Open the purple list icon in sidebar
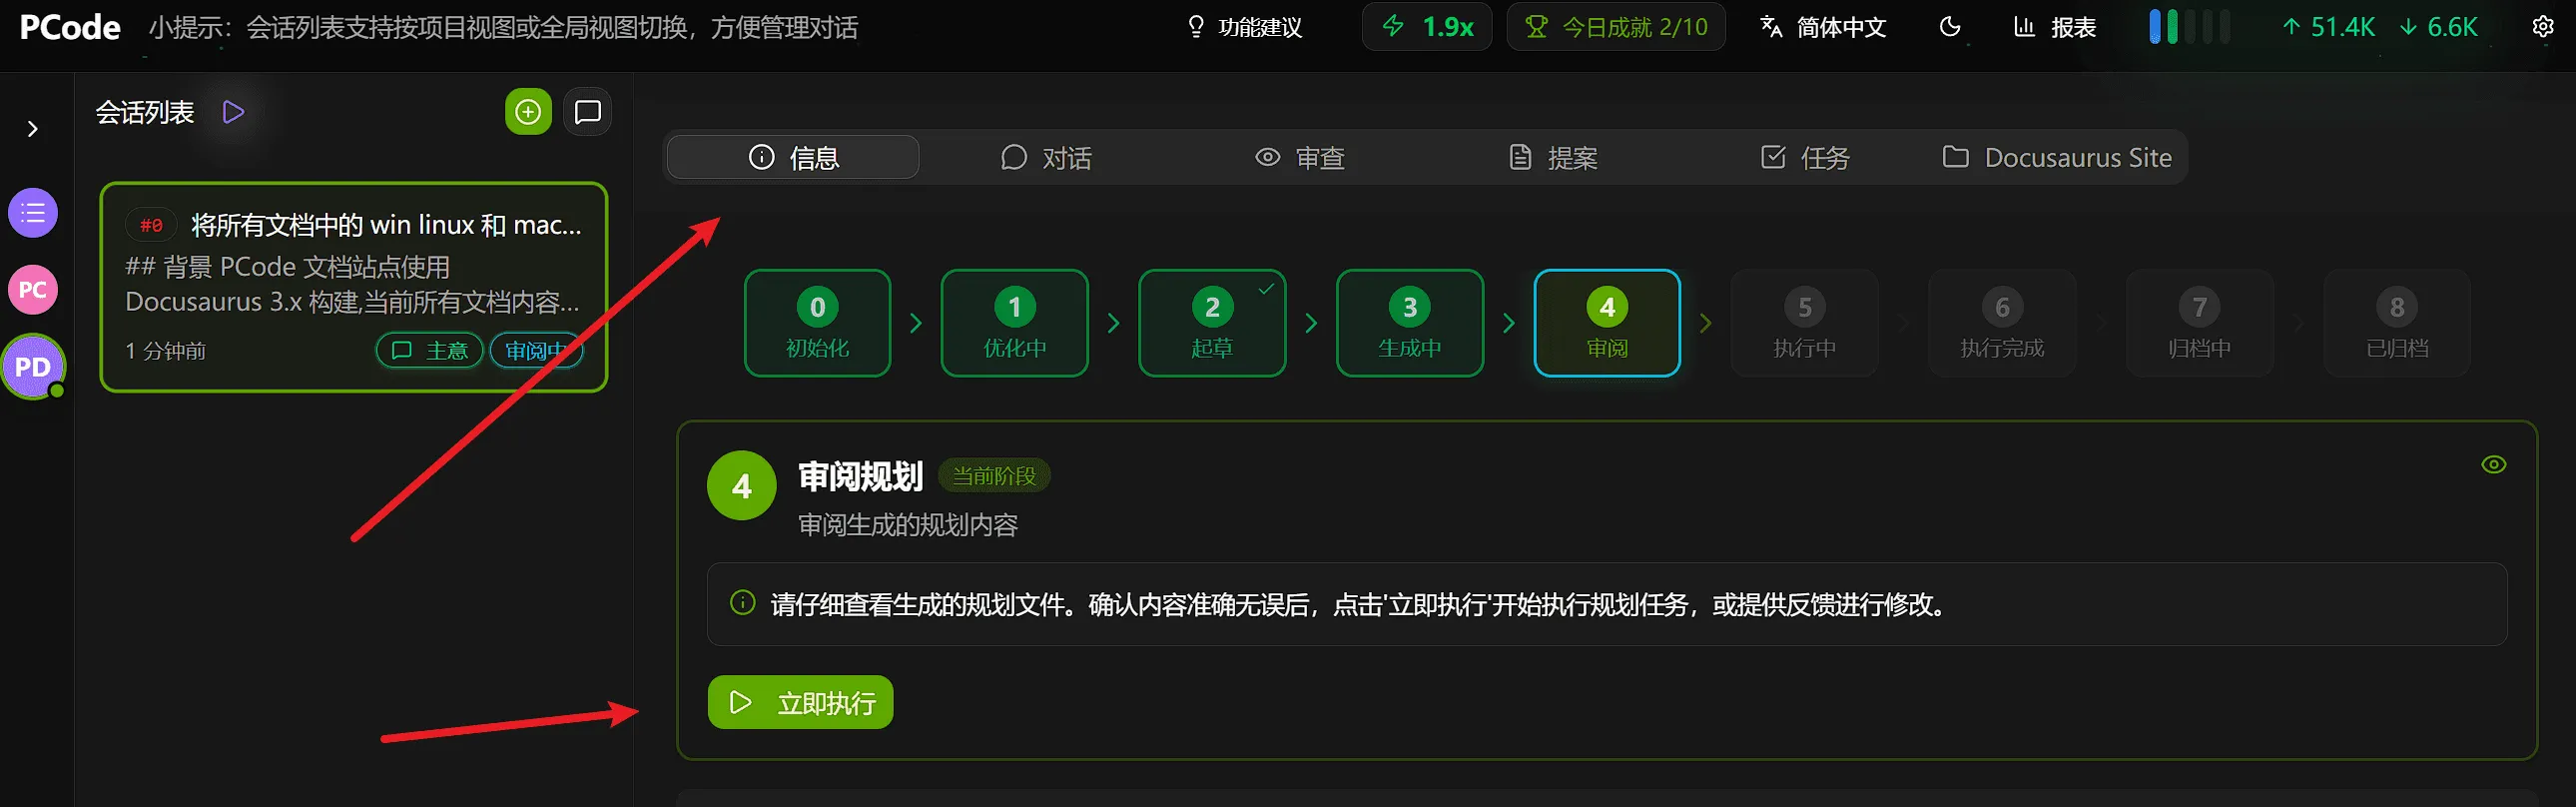 [x=33, y=213]
